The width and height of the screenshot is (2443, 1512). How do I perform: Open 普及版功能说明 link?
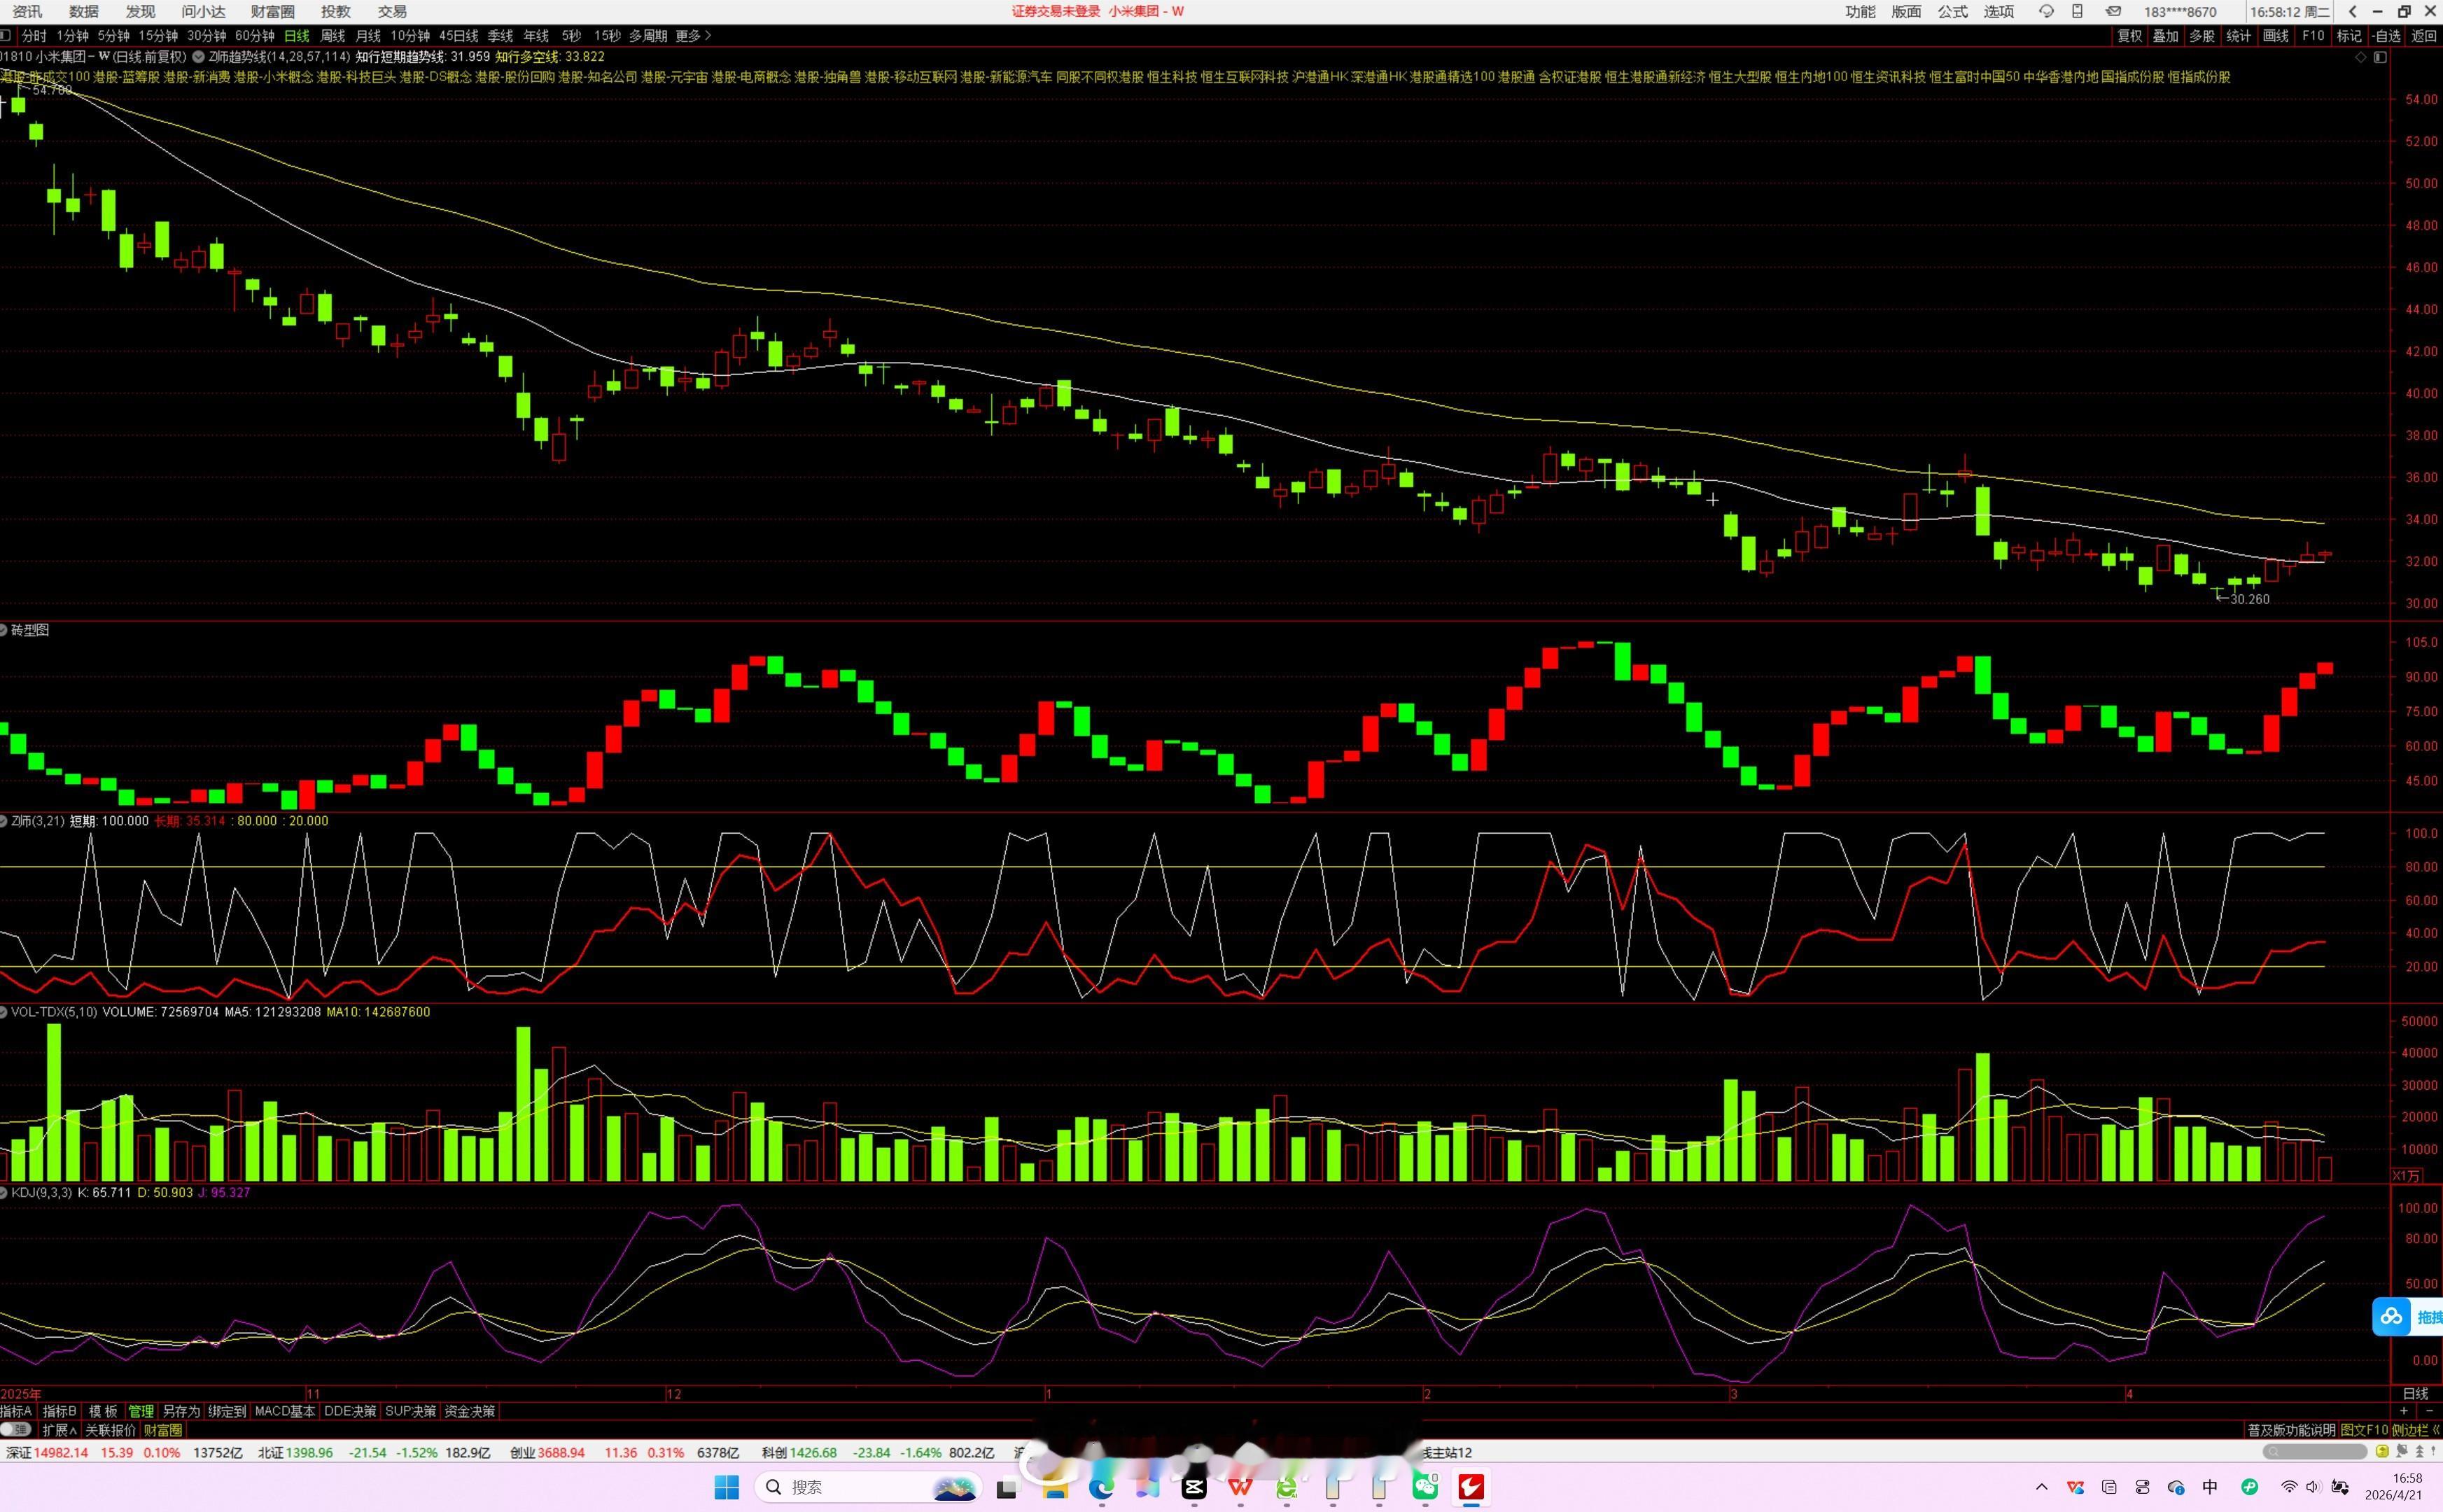tap(2292, 1430)
